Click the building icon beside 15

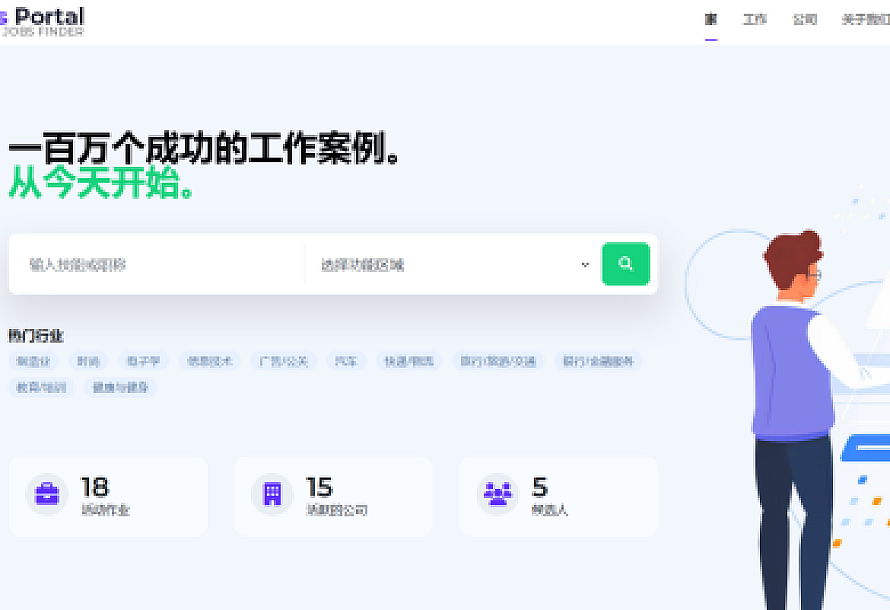(x=272, y=494)
